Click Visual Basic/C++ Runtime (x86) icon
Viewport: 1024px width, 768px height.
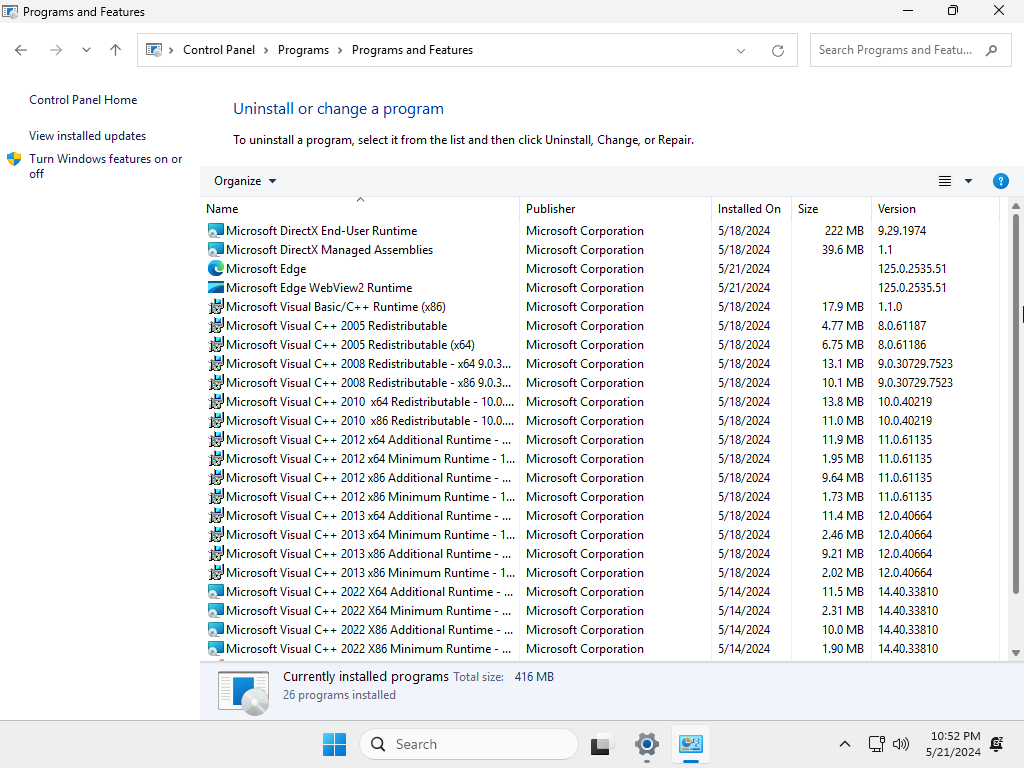point(216,306)
